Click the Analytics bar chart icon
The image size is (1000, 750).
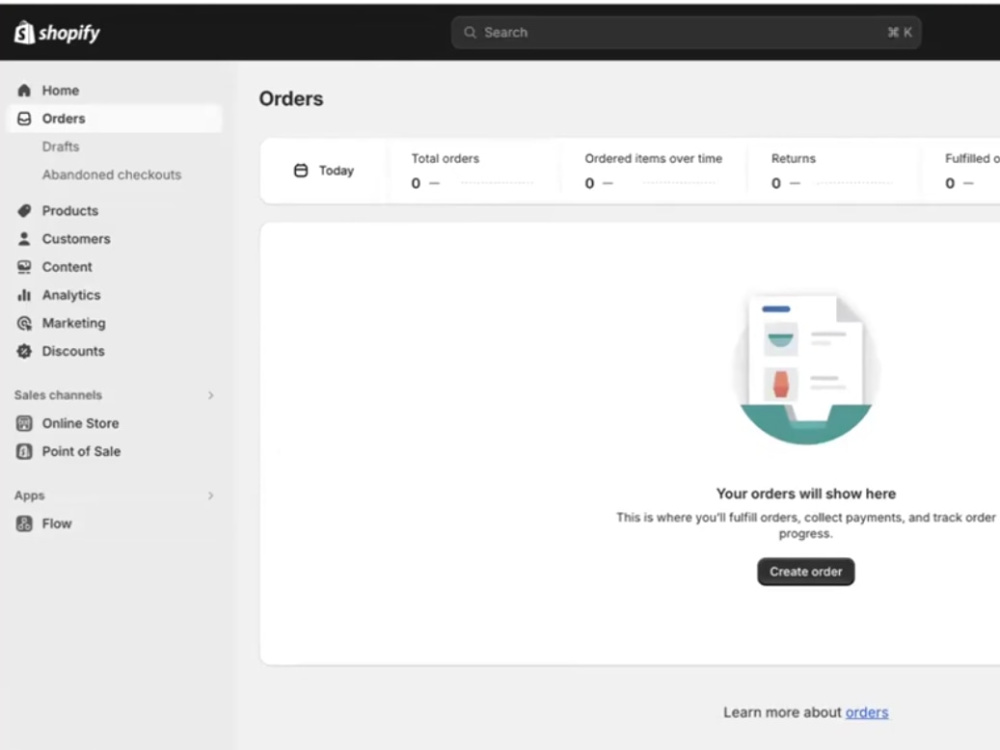(24, 295)
